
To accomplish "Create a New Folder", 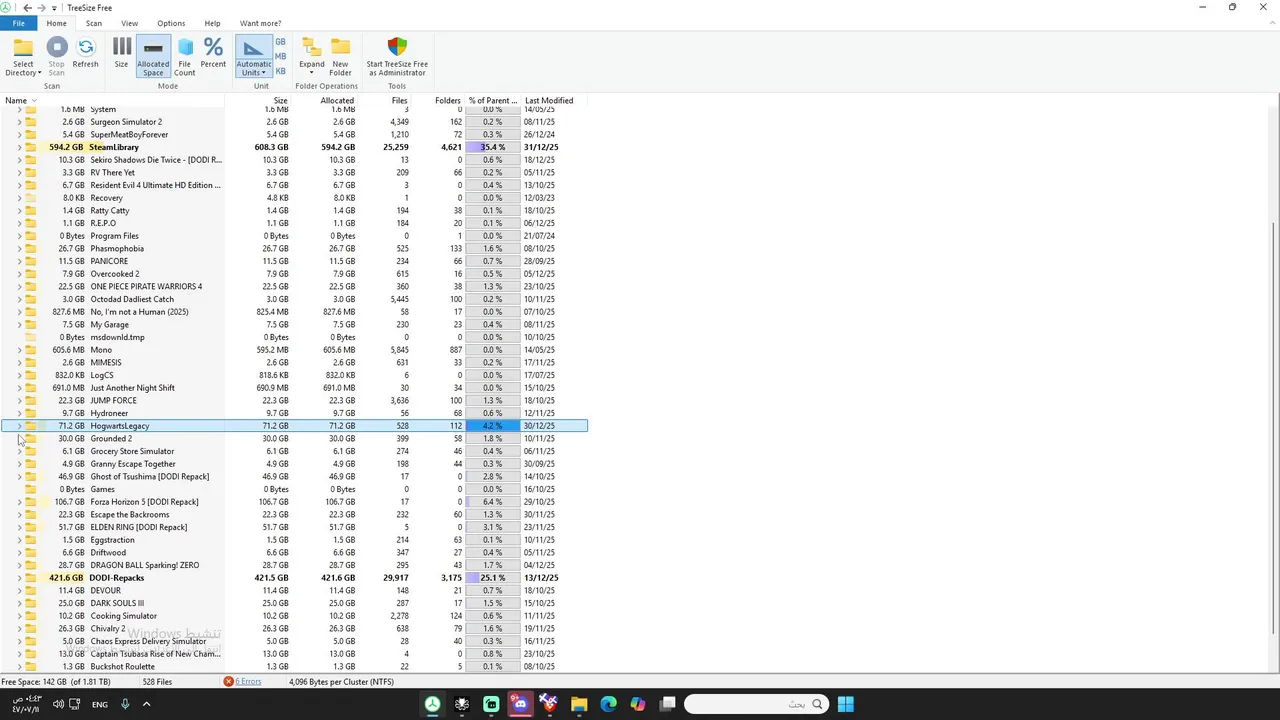I will [x=340, y=57].
